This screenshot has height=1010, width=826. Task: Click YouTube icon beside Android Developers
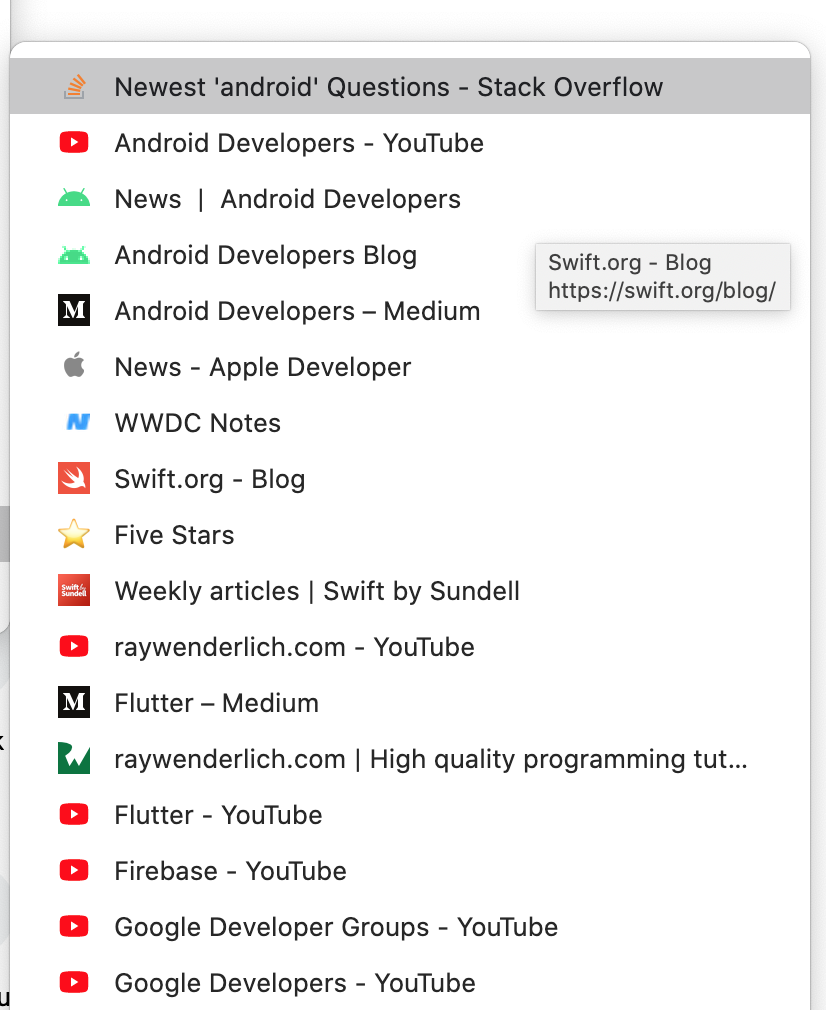[x=74, y=142]
